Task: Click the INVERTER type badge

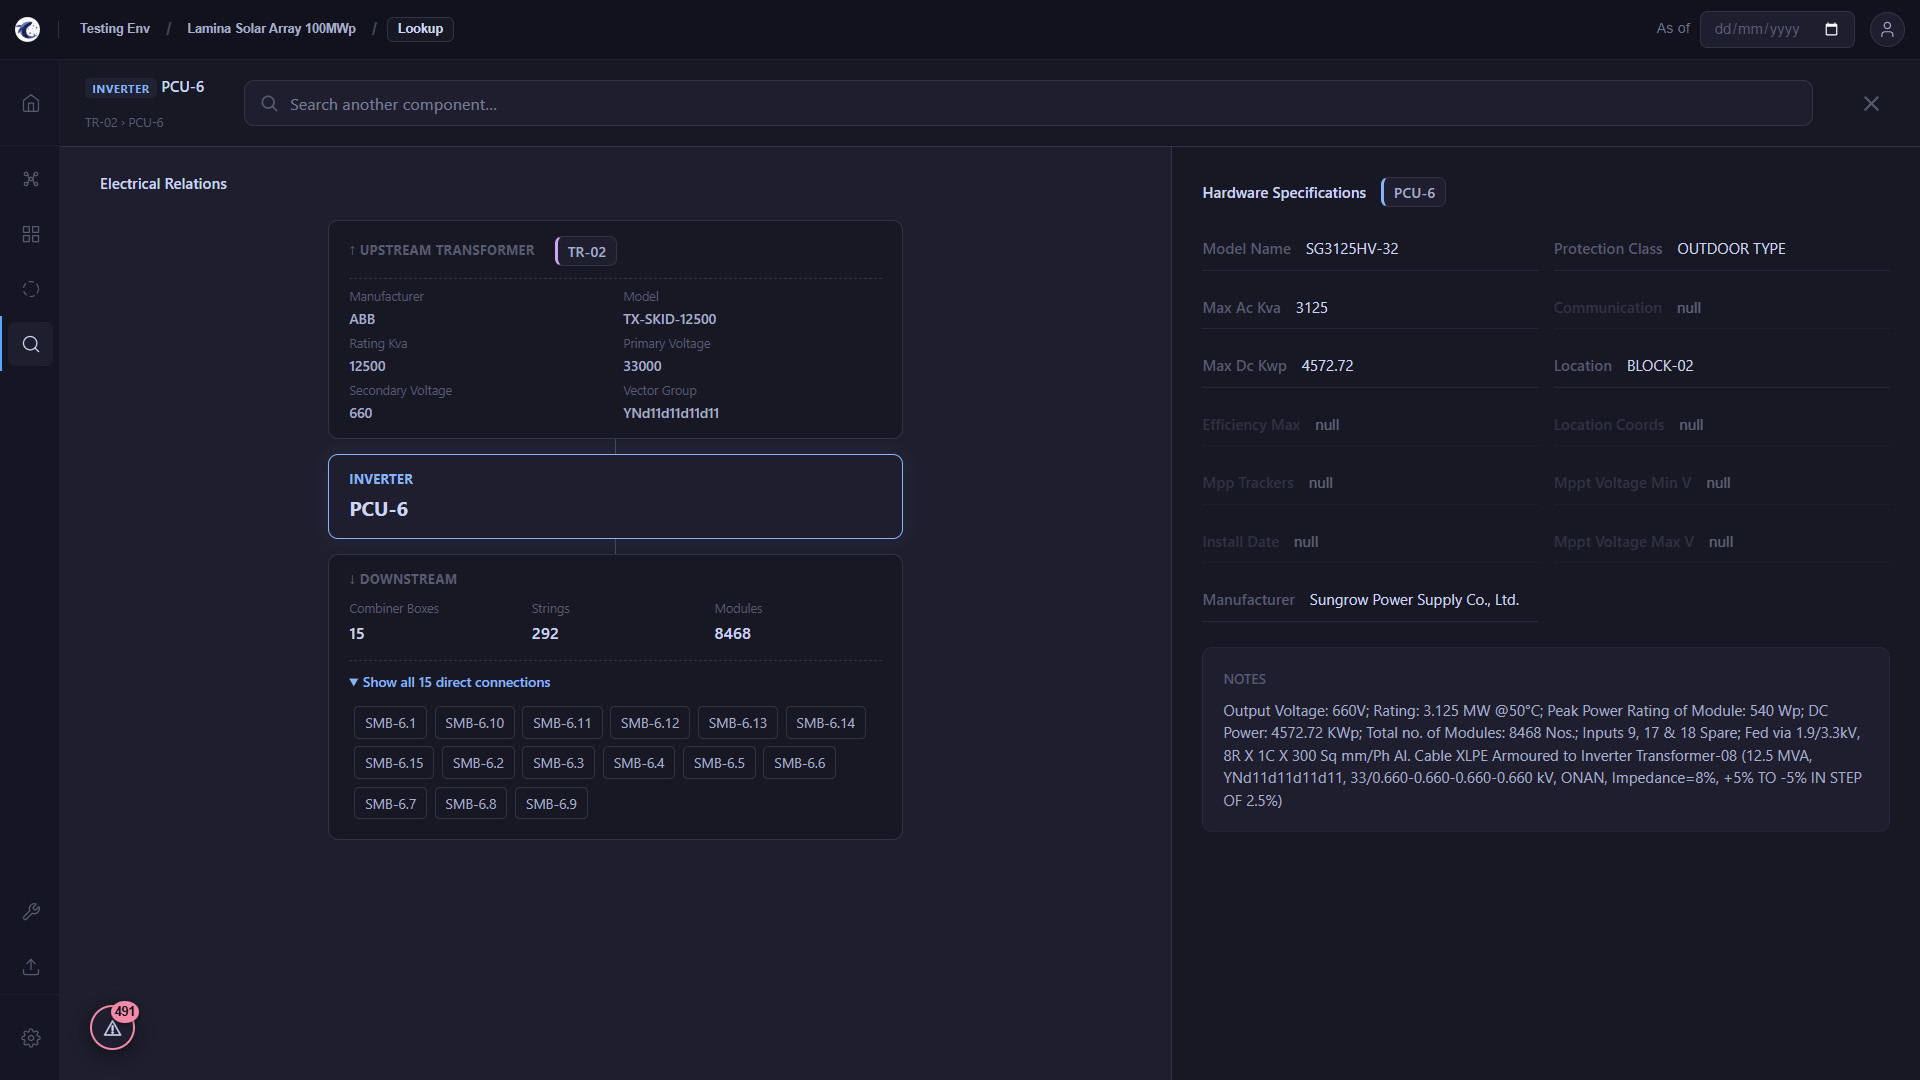Action: tap(120, 89)
